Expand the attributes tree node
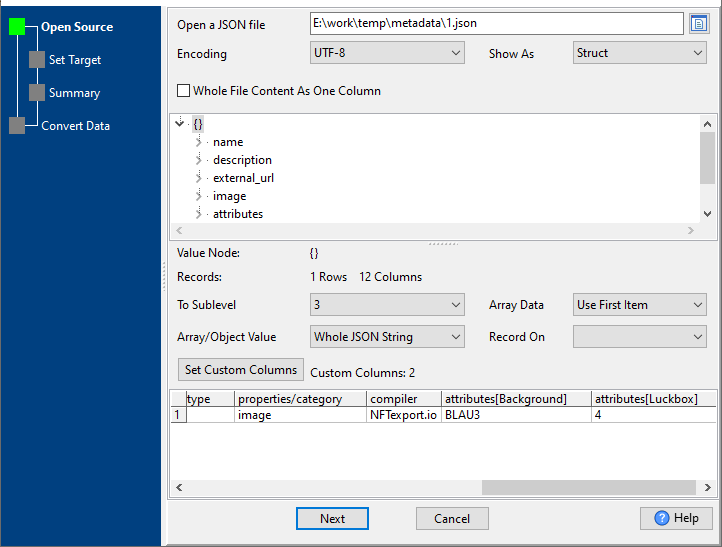The width and height of the screenshot is (722, 547). [199, 214]
